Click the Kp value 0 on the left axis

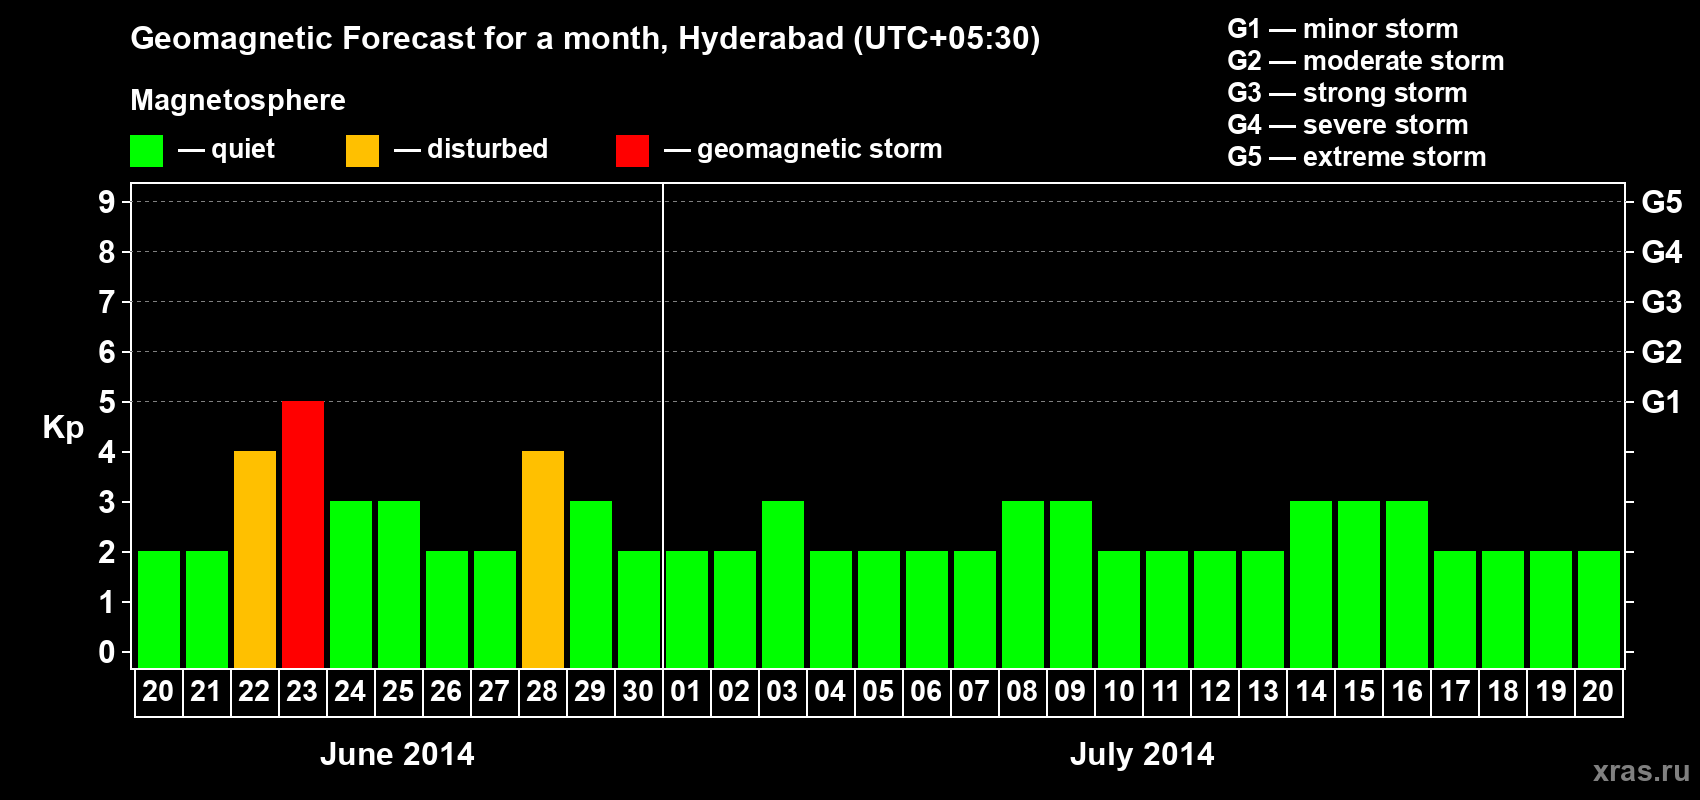[x=107, y=652]
